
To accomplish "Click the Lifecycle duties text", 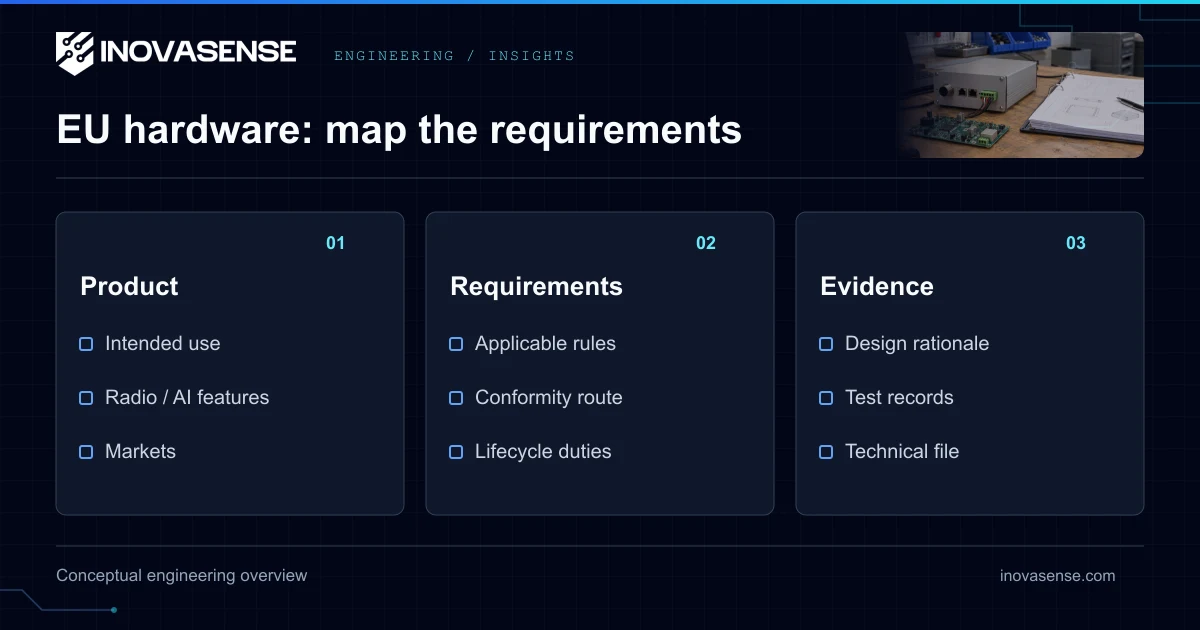I will [543, 452].
